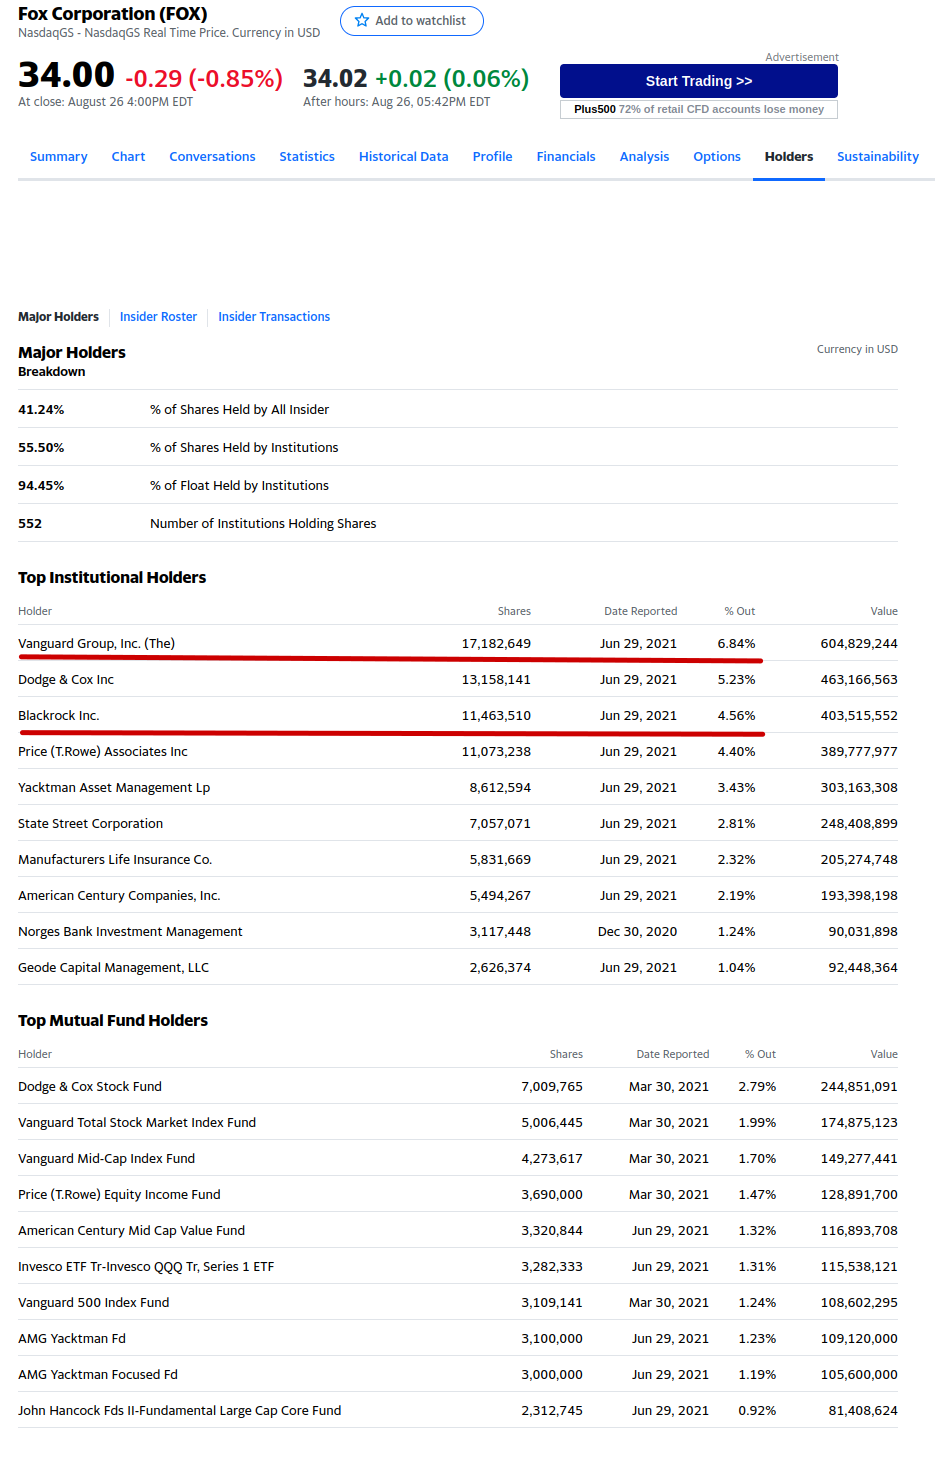This screenshot has width=935, height=1463.
Task: Go to the Sustainability tab
Action: (877, 157)
